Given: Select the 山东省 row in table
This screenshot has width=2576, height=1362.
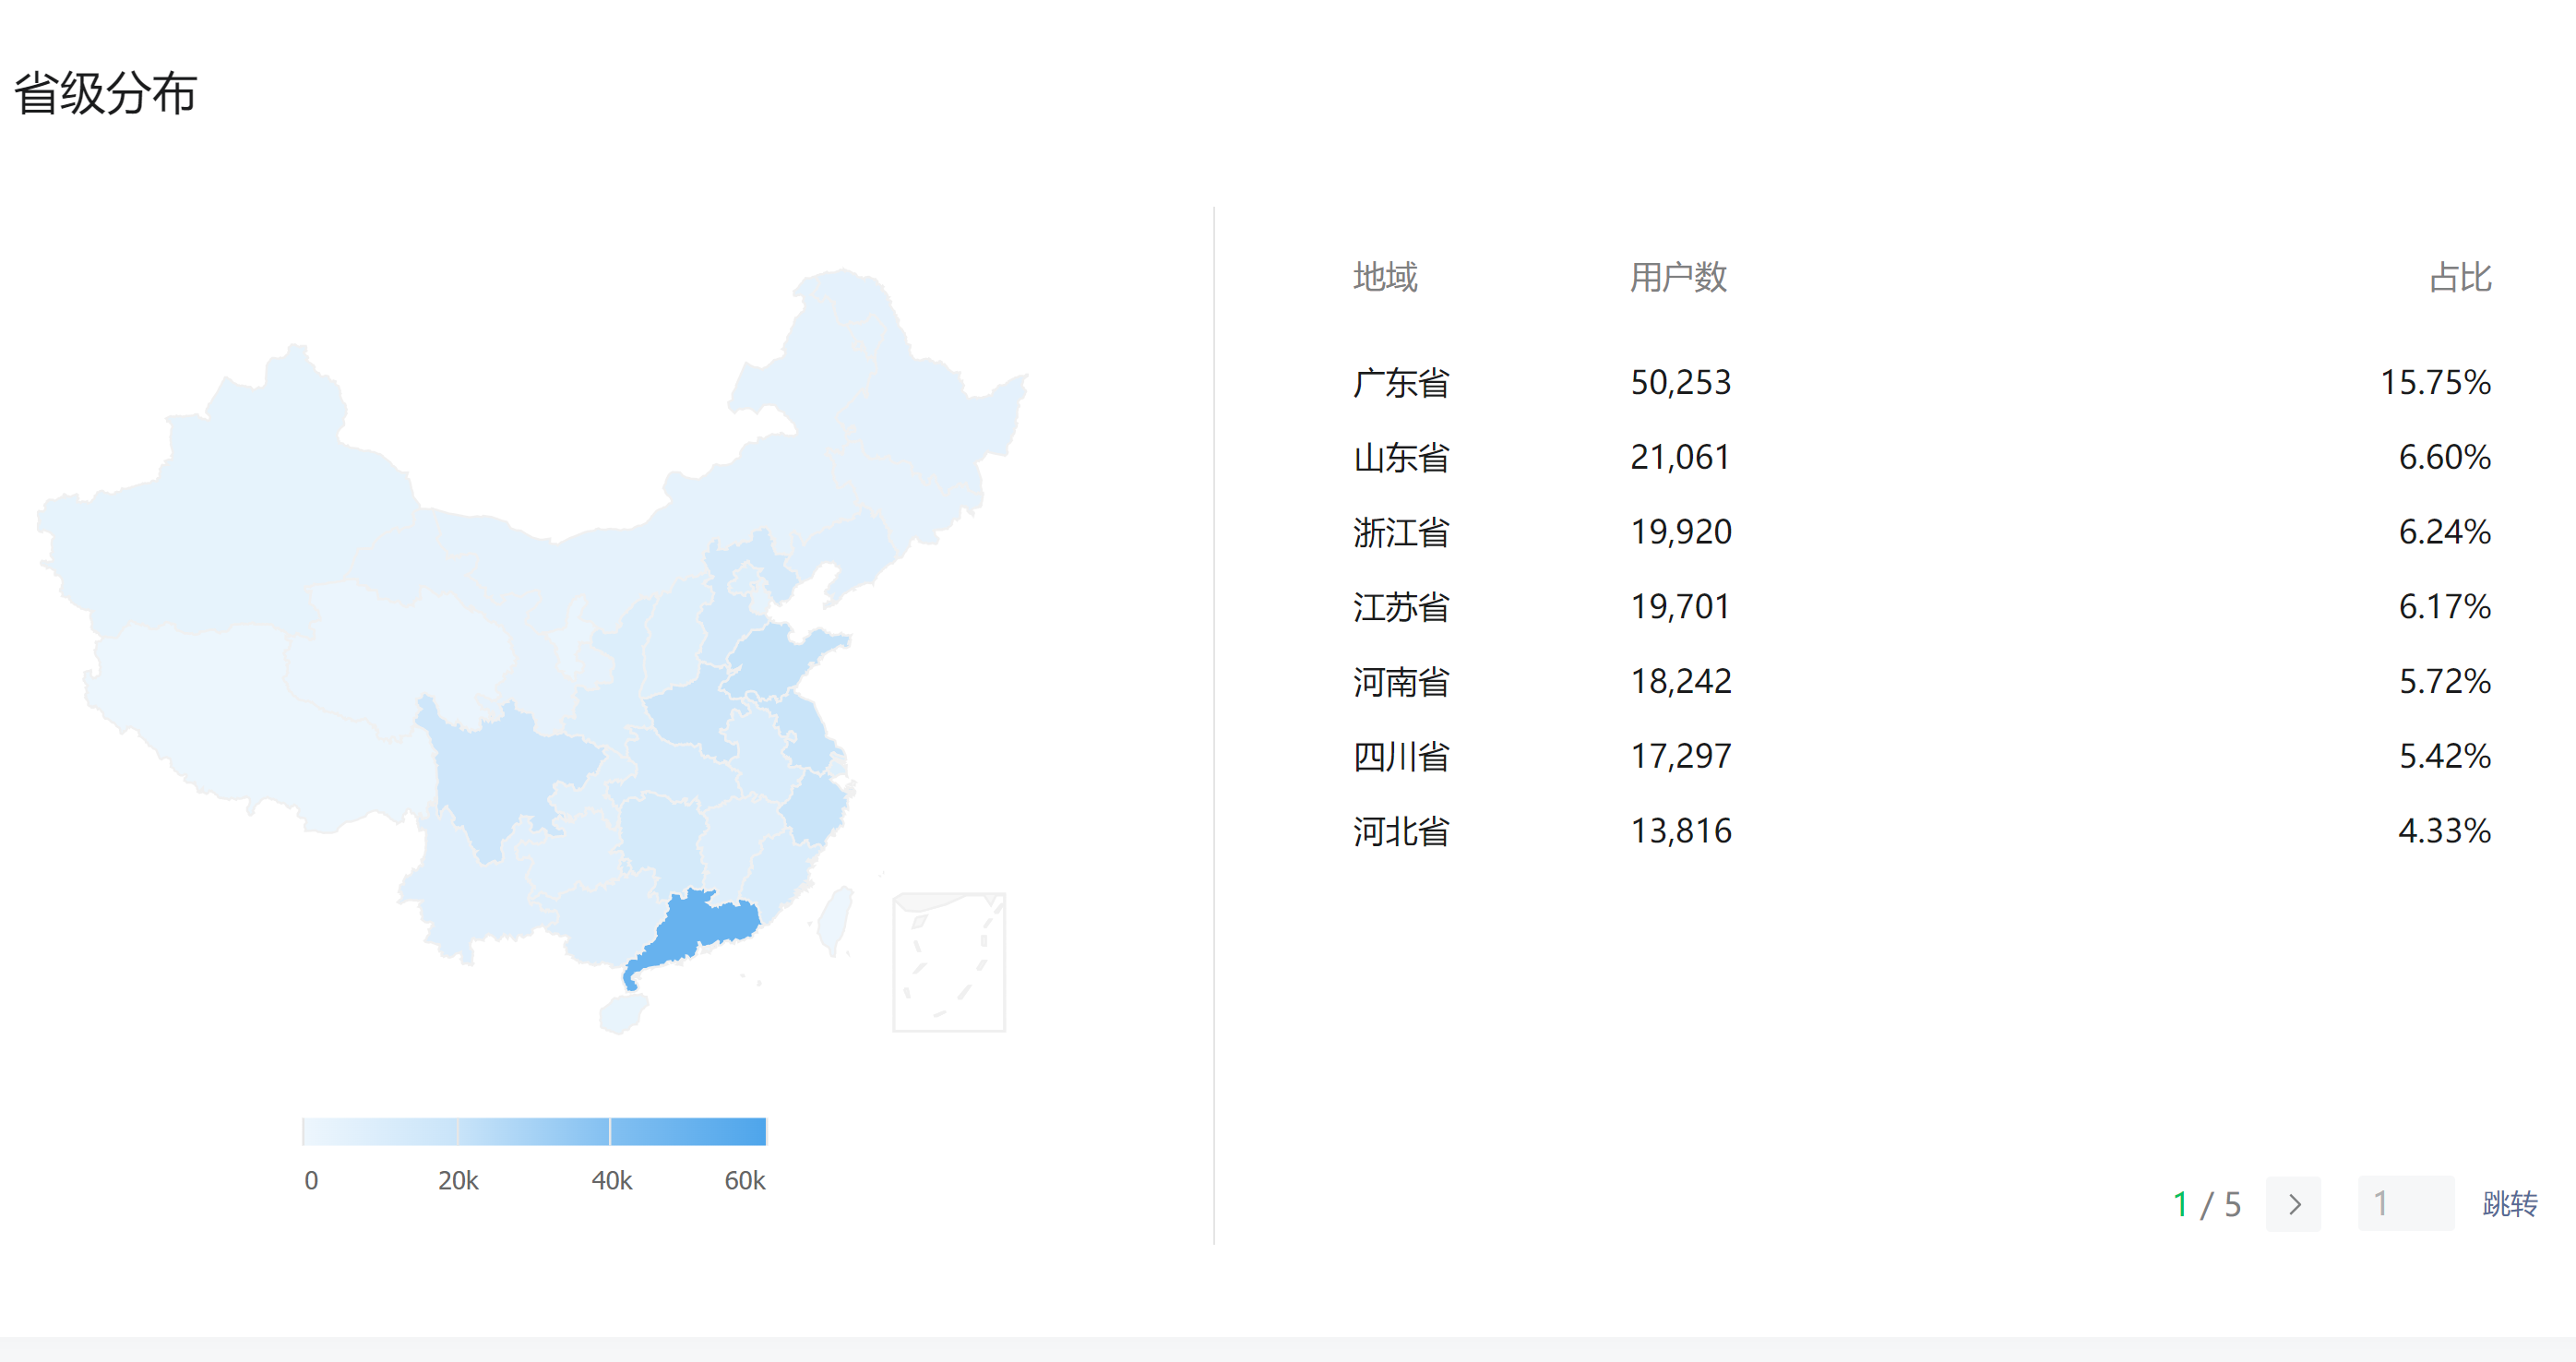Looking at the screenshot, I should [x=1400, y=457].
